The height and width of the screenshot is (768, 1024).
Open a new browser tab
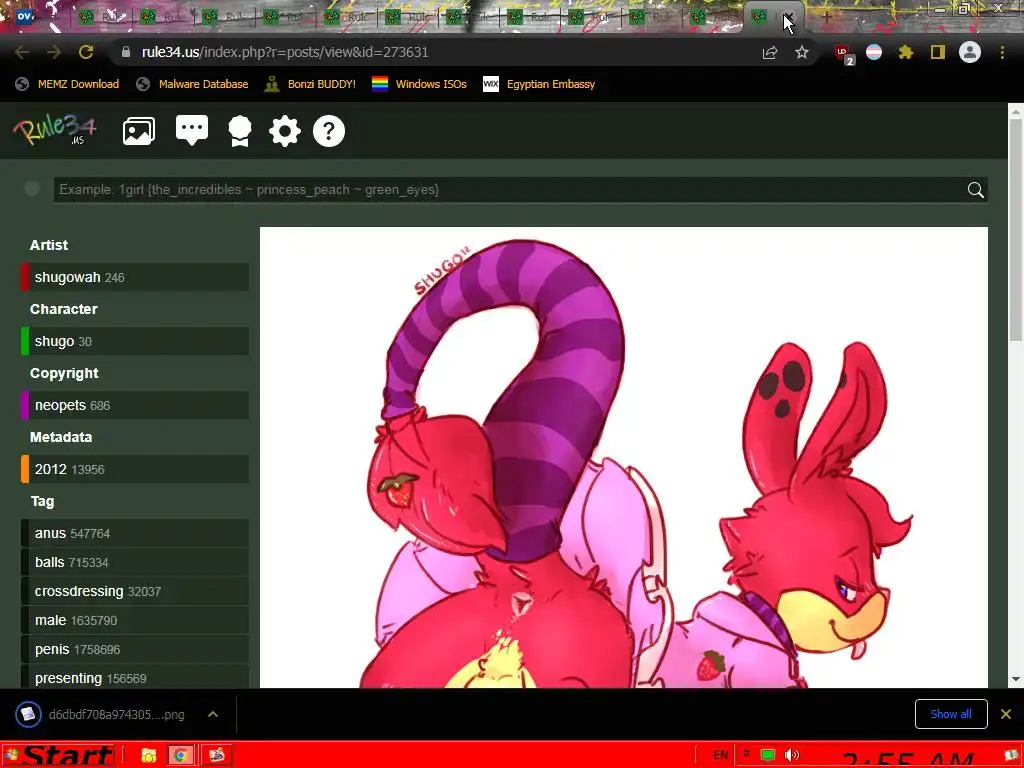pyautogui.click(x=827, y=18)
